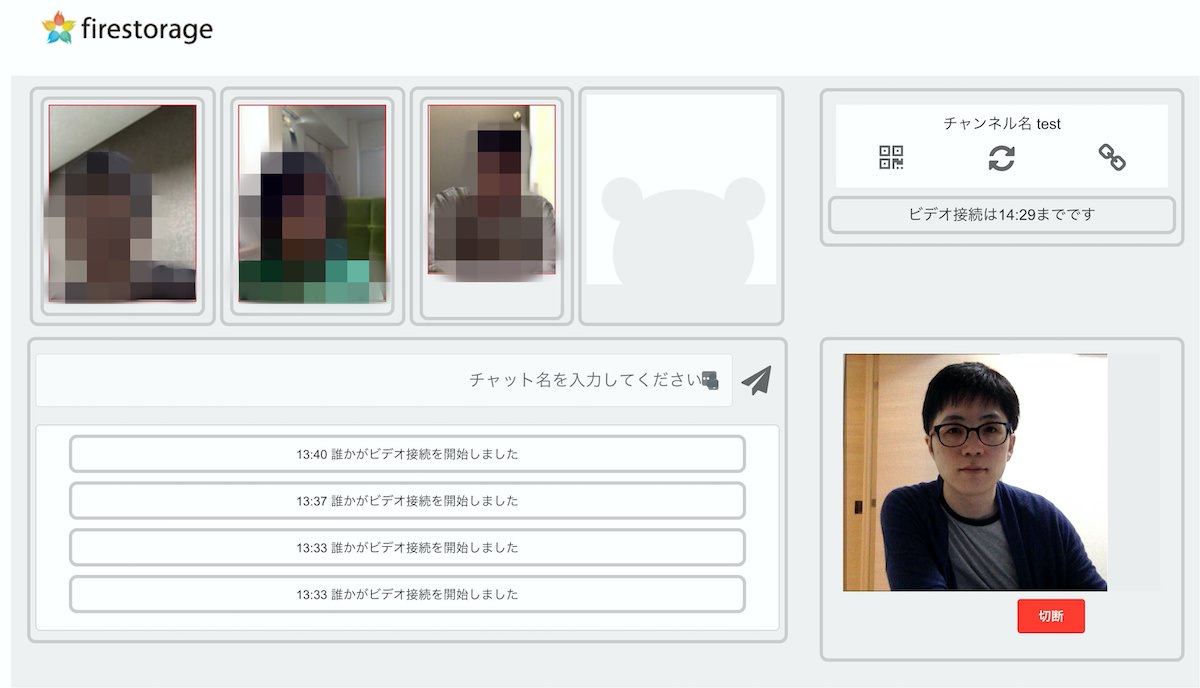The height and width of the screenshot is (688, 1200).
Task: Open the leftmost participant video tile
Action: pyautogui.click(x=122, y=203)
